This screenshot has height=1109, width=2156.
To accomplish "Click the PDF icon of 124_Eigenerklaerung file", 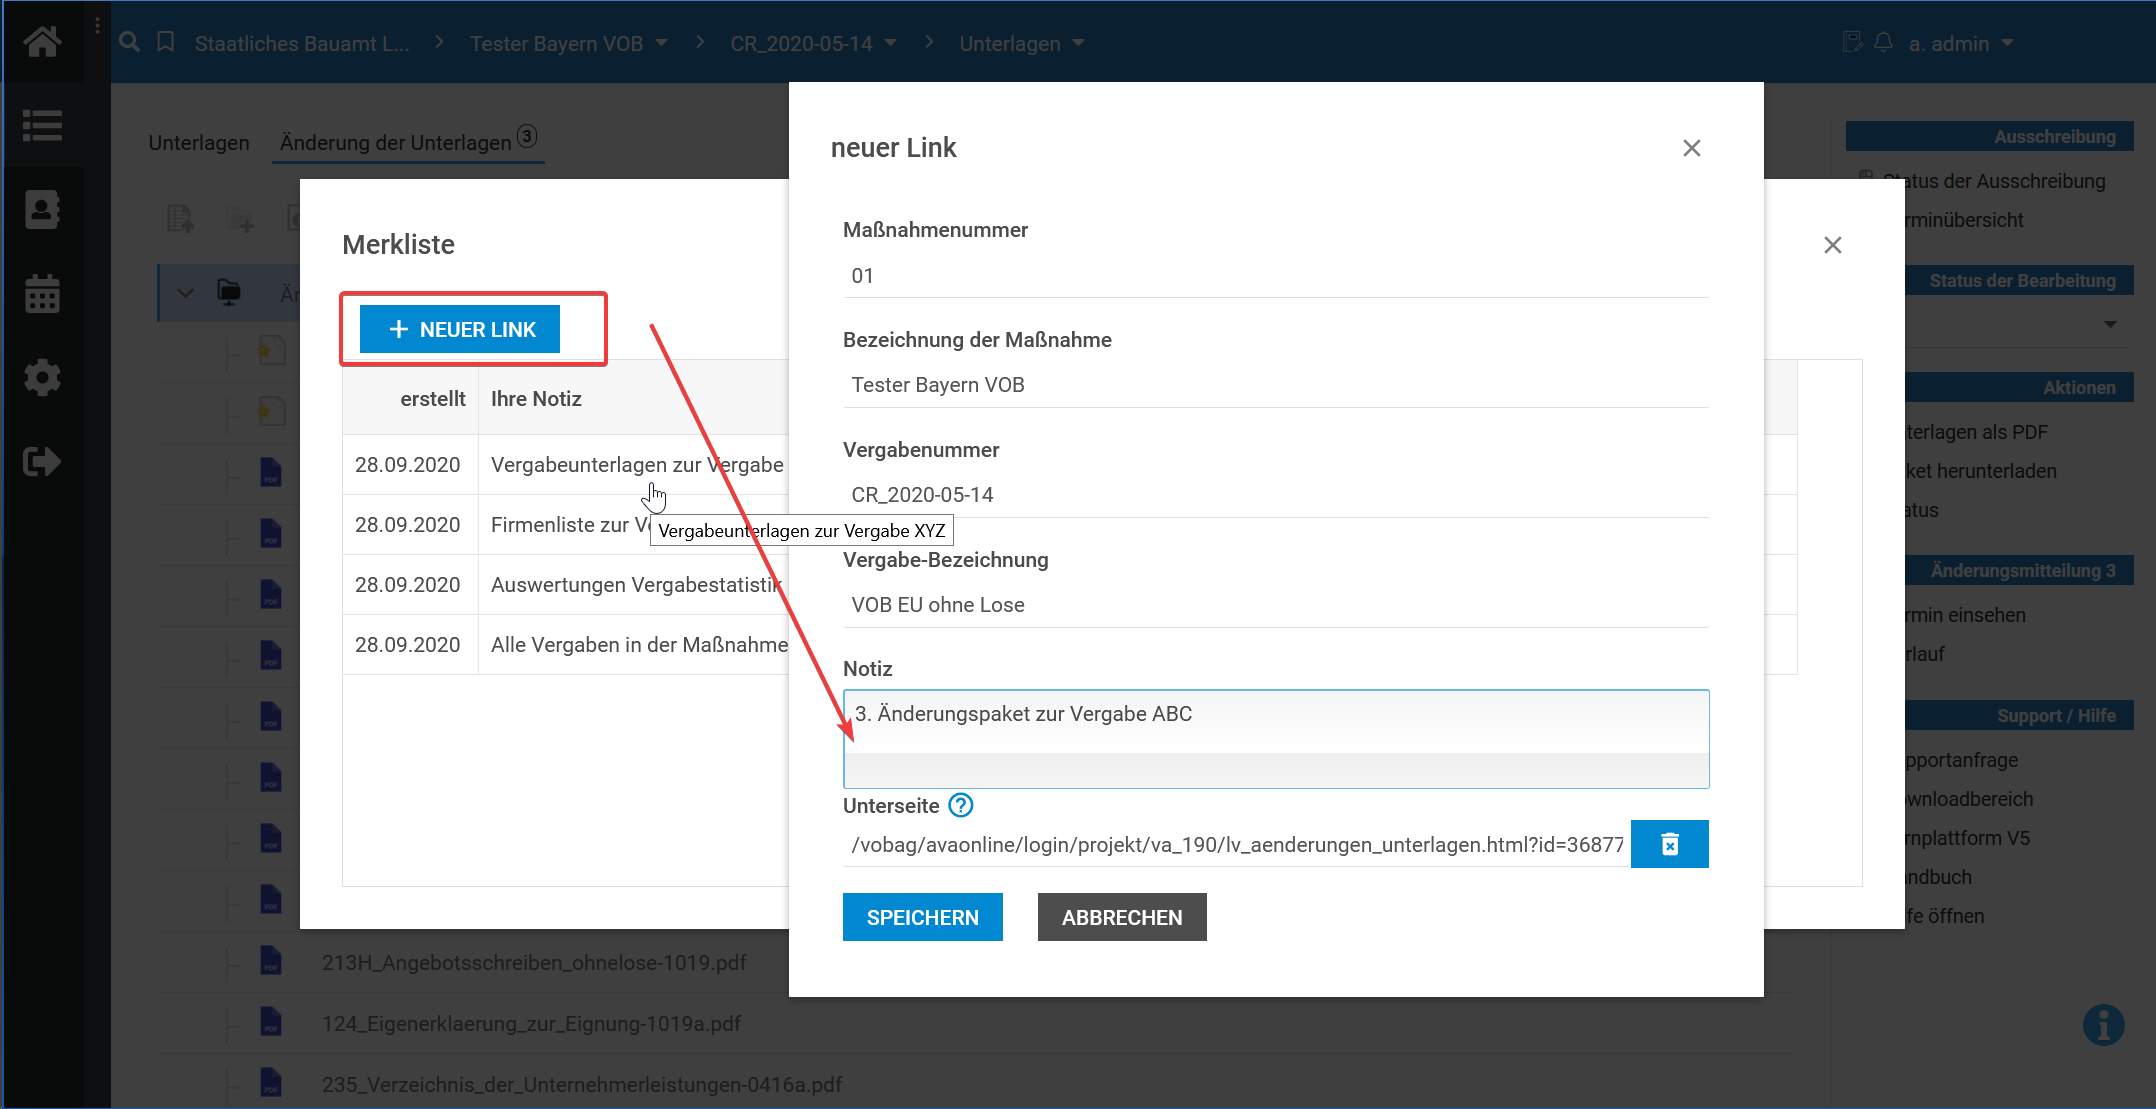I will click(271, 1022).
